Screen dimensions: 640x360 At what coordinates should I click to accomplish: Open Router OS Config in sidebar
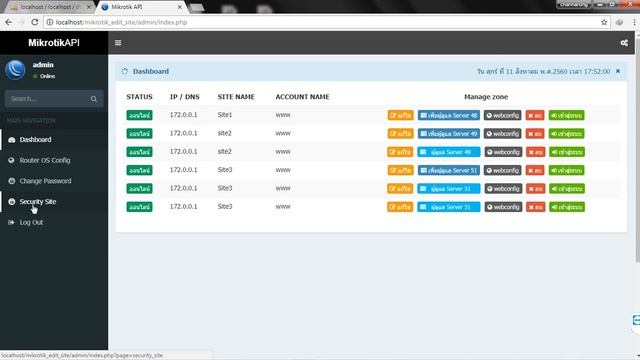pyautogui.click(x=54, y=160)
